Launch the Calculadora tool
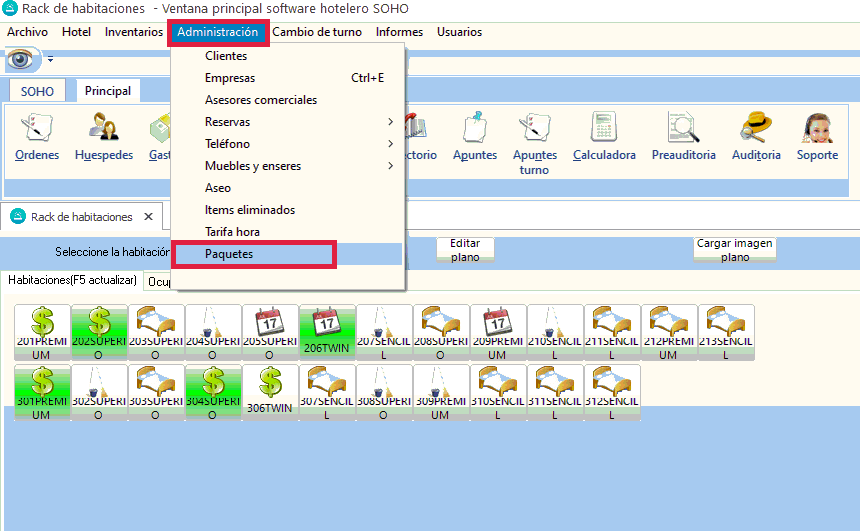The width and height of the screenshot is (860, 531). [604, 136]
